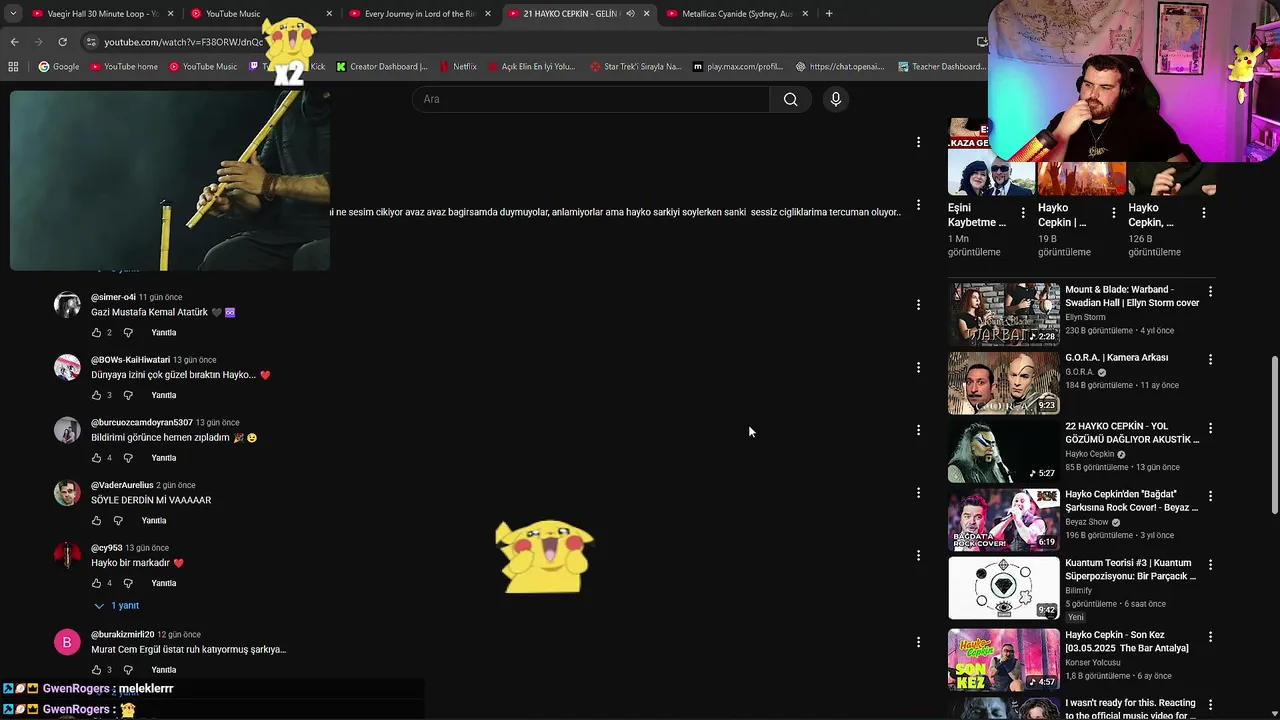The width and height of the screenshot is (1280, 720).
Task: Open the Netflix bookmark
Action: point(457,67)
